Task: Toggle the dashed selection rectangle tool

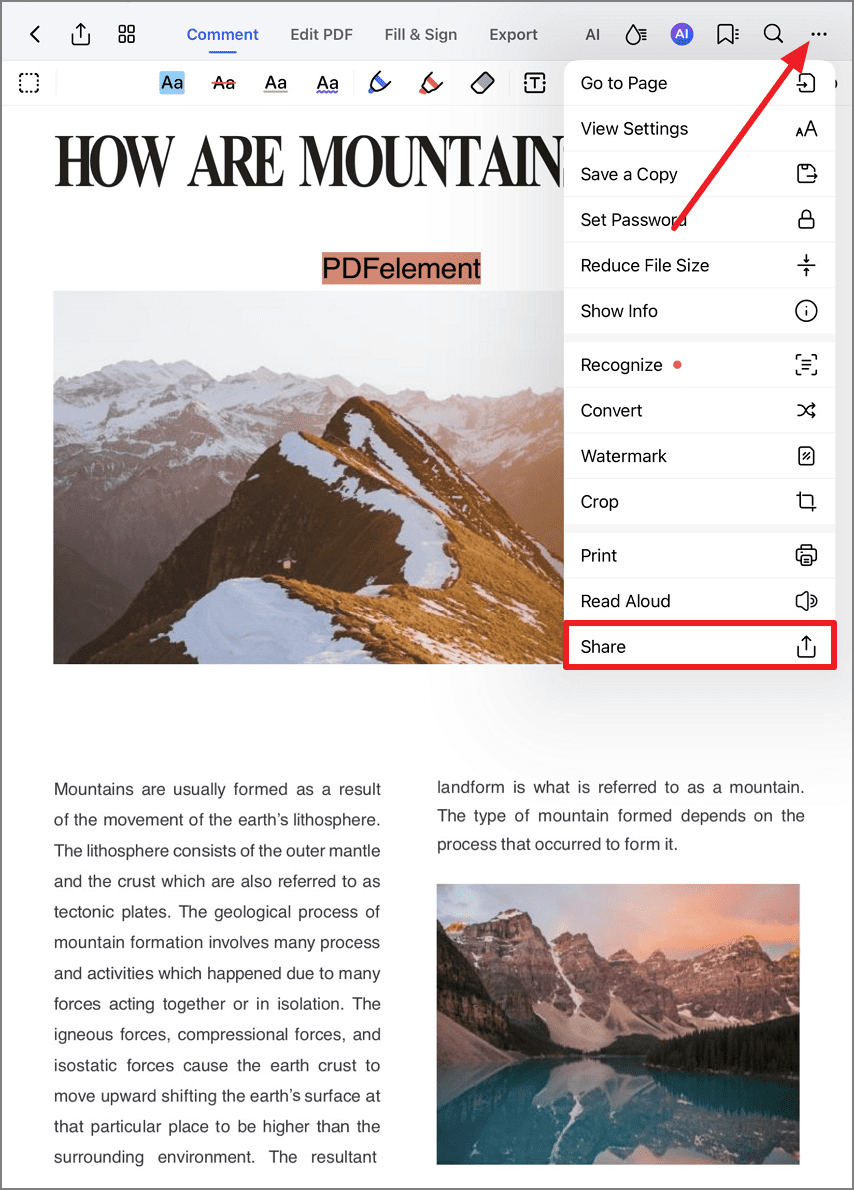Action: pyautogui.click(x=29, y=83)
